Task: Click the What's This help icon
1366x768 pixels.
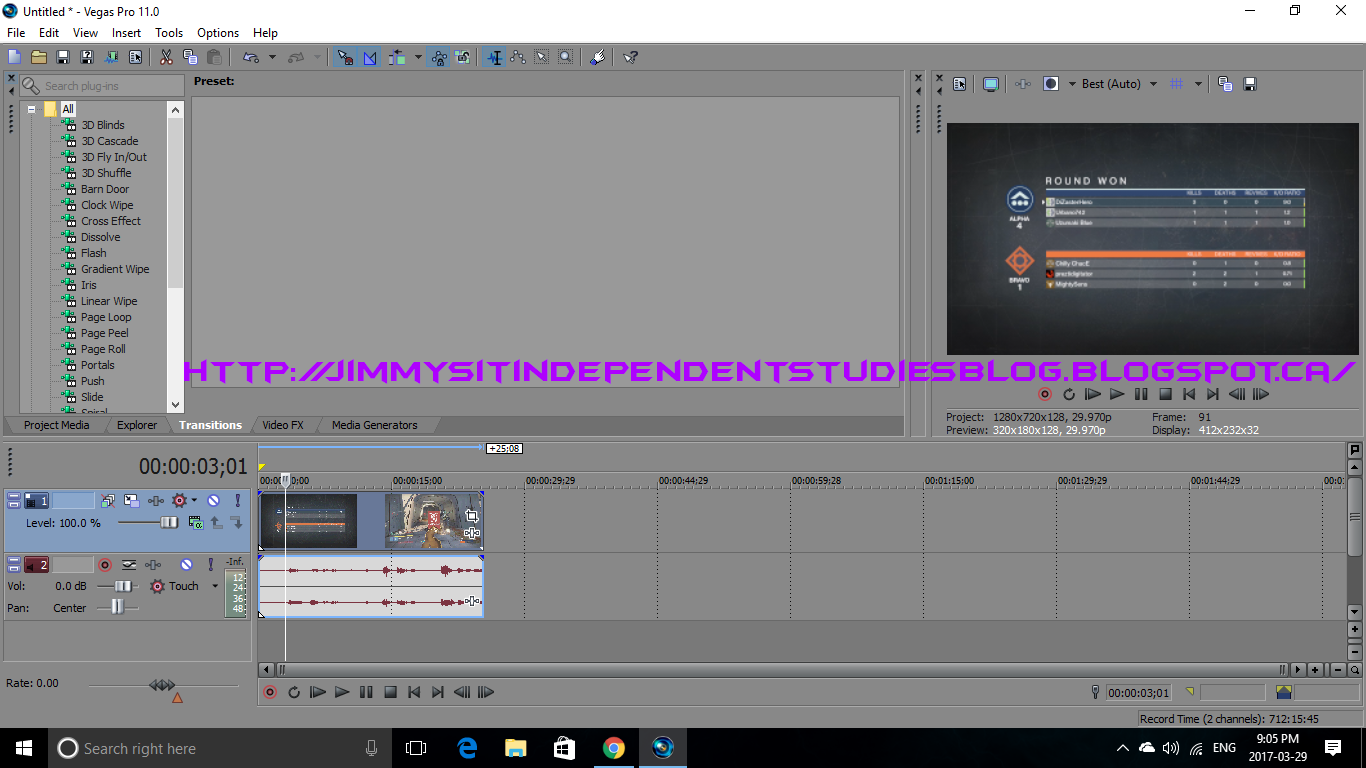Action: 630,57
